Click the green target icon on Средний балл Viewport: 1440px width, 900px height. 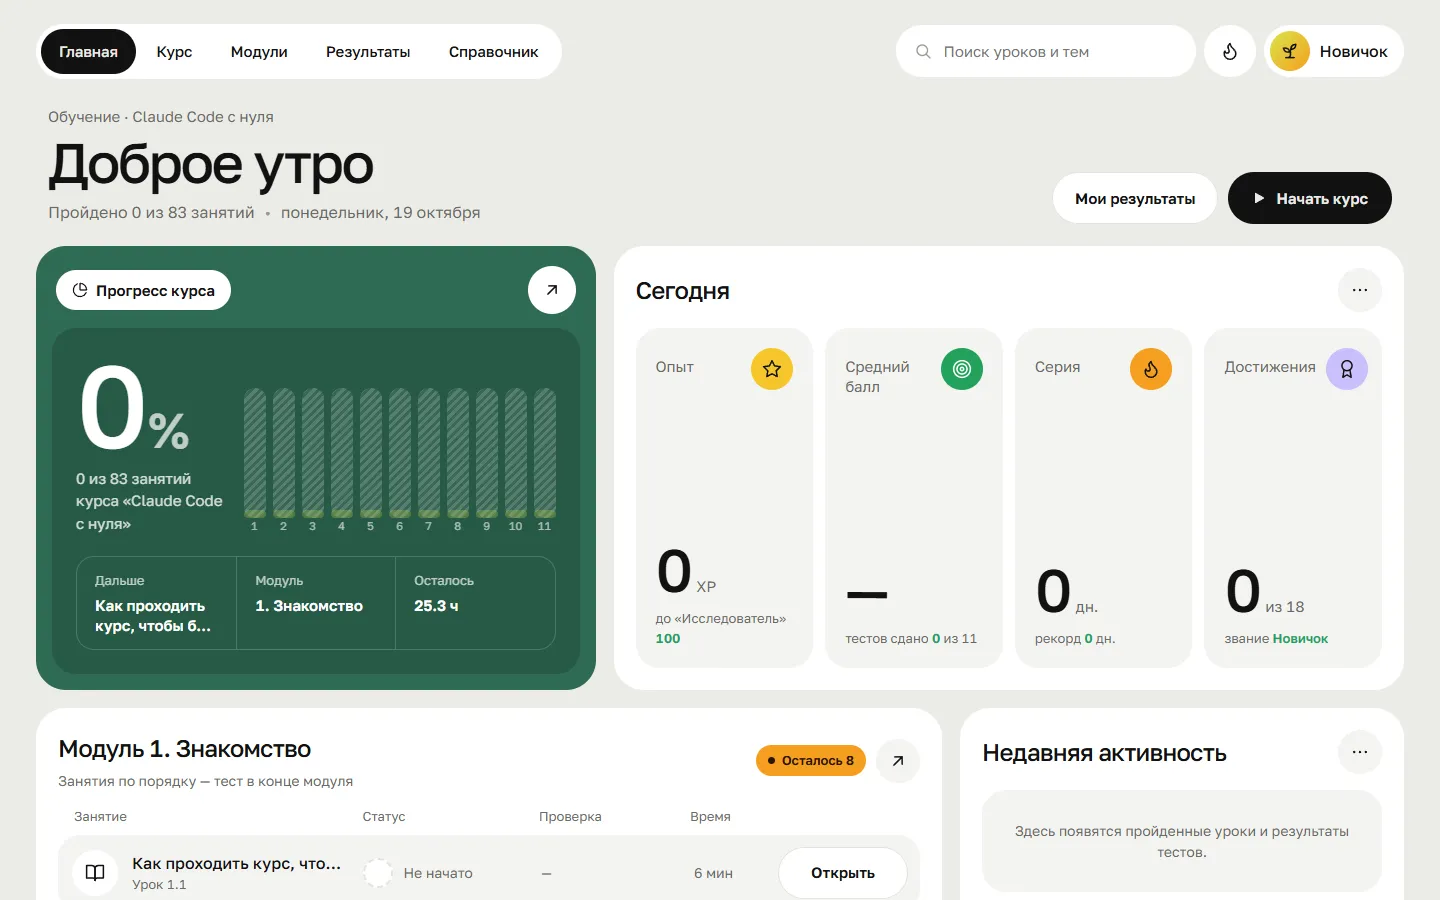(962, 369)
